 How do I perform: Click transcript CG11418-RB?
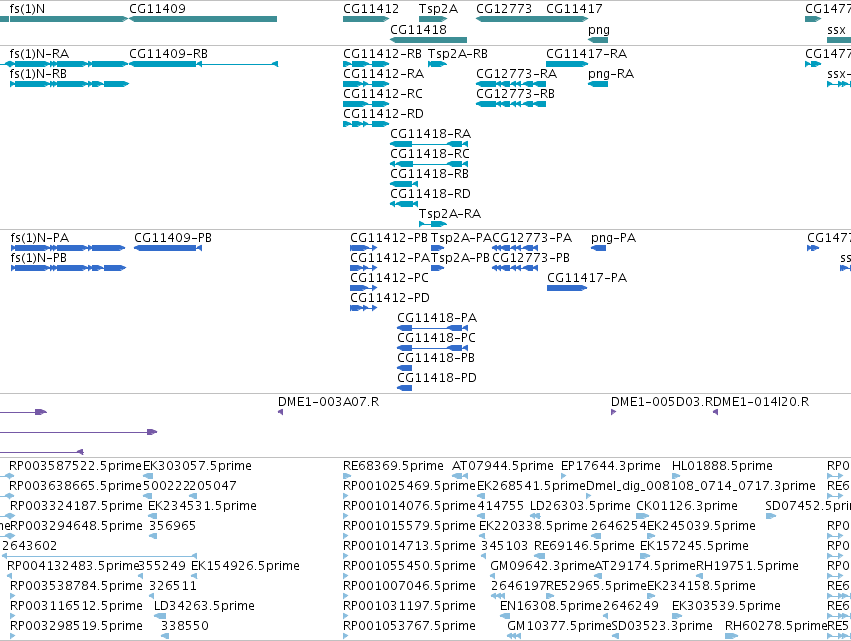tap(429, 174)
